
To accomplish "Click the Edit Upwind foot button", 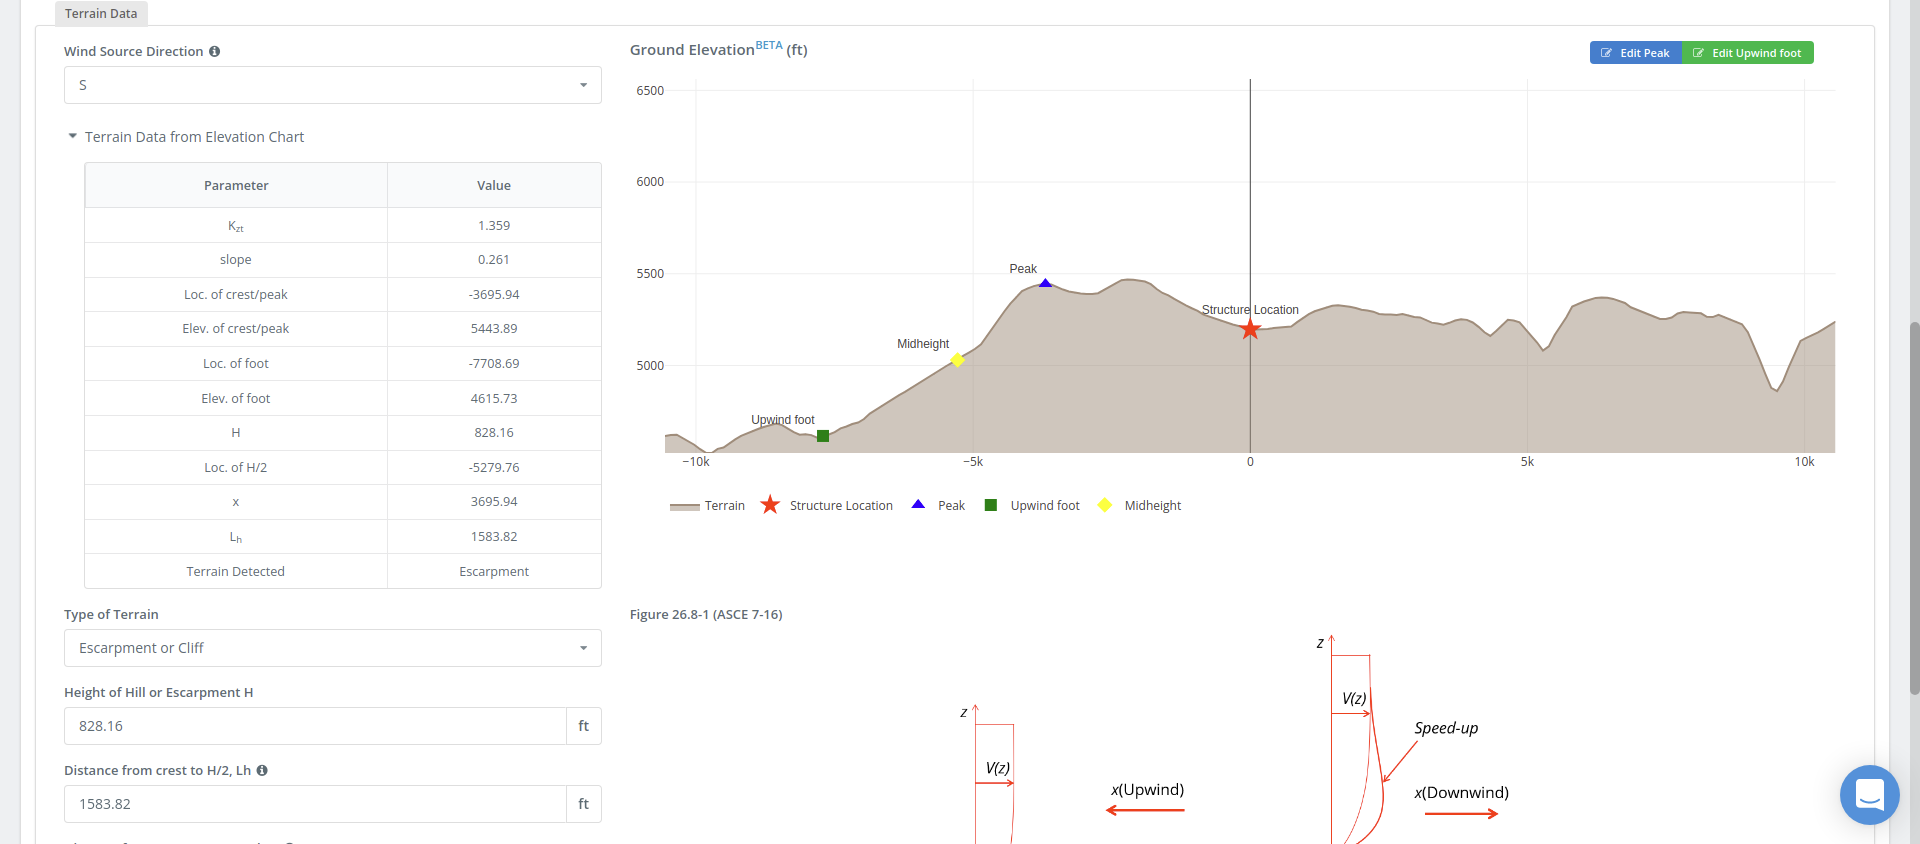I will [1748, 53].
